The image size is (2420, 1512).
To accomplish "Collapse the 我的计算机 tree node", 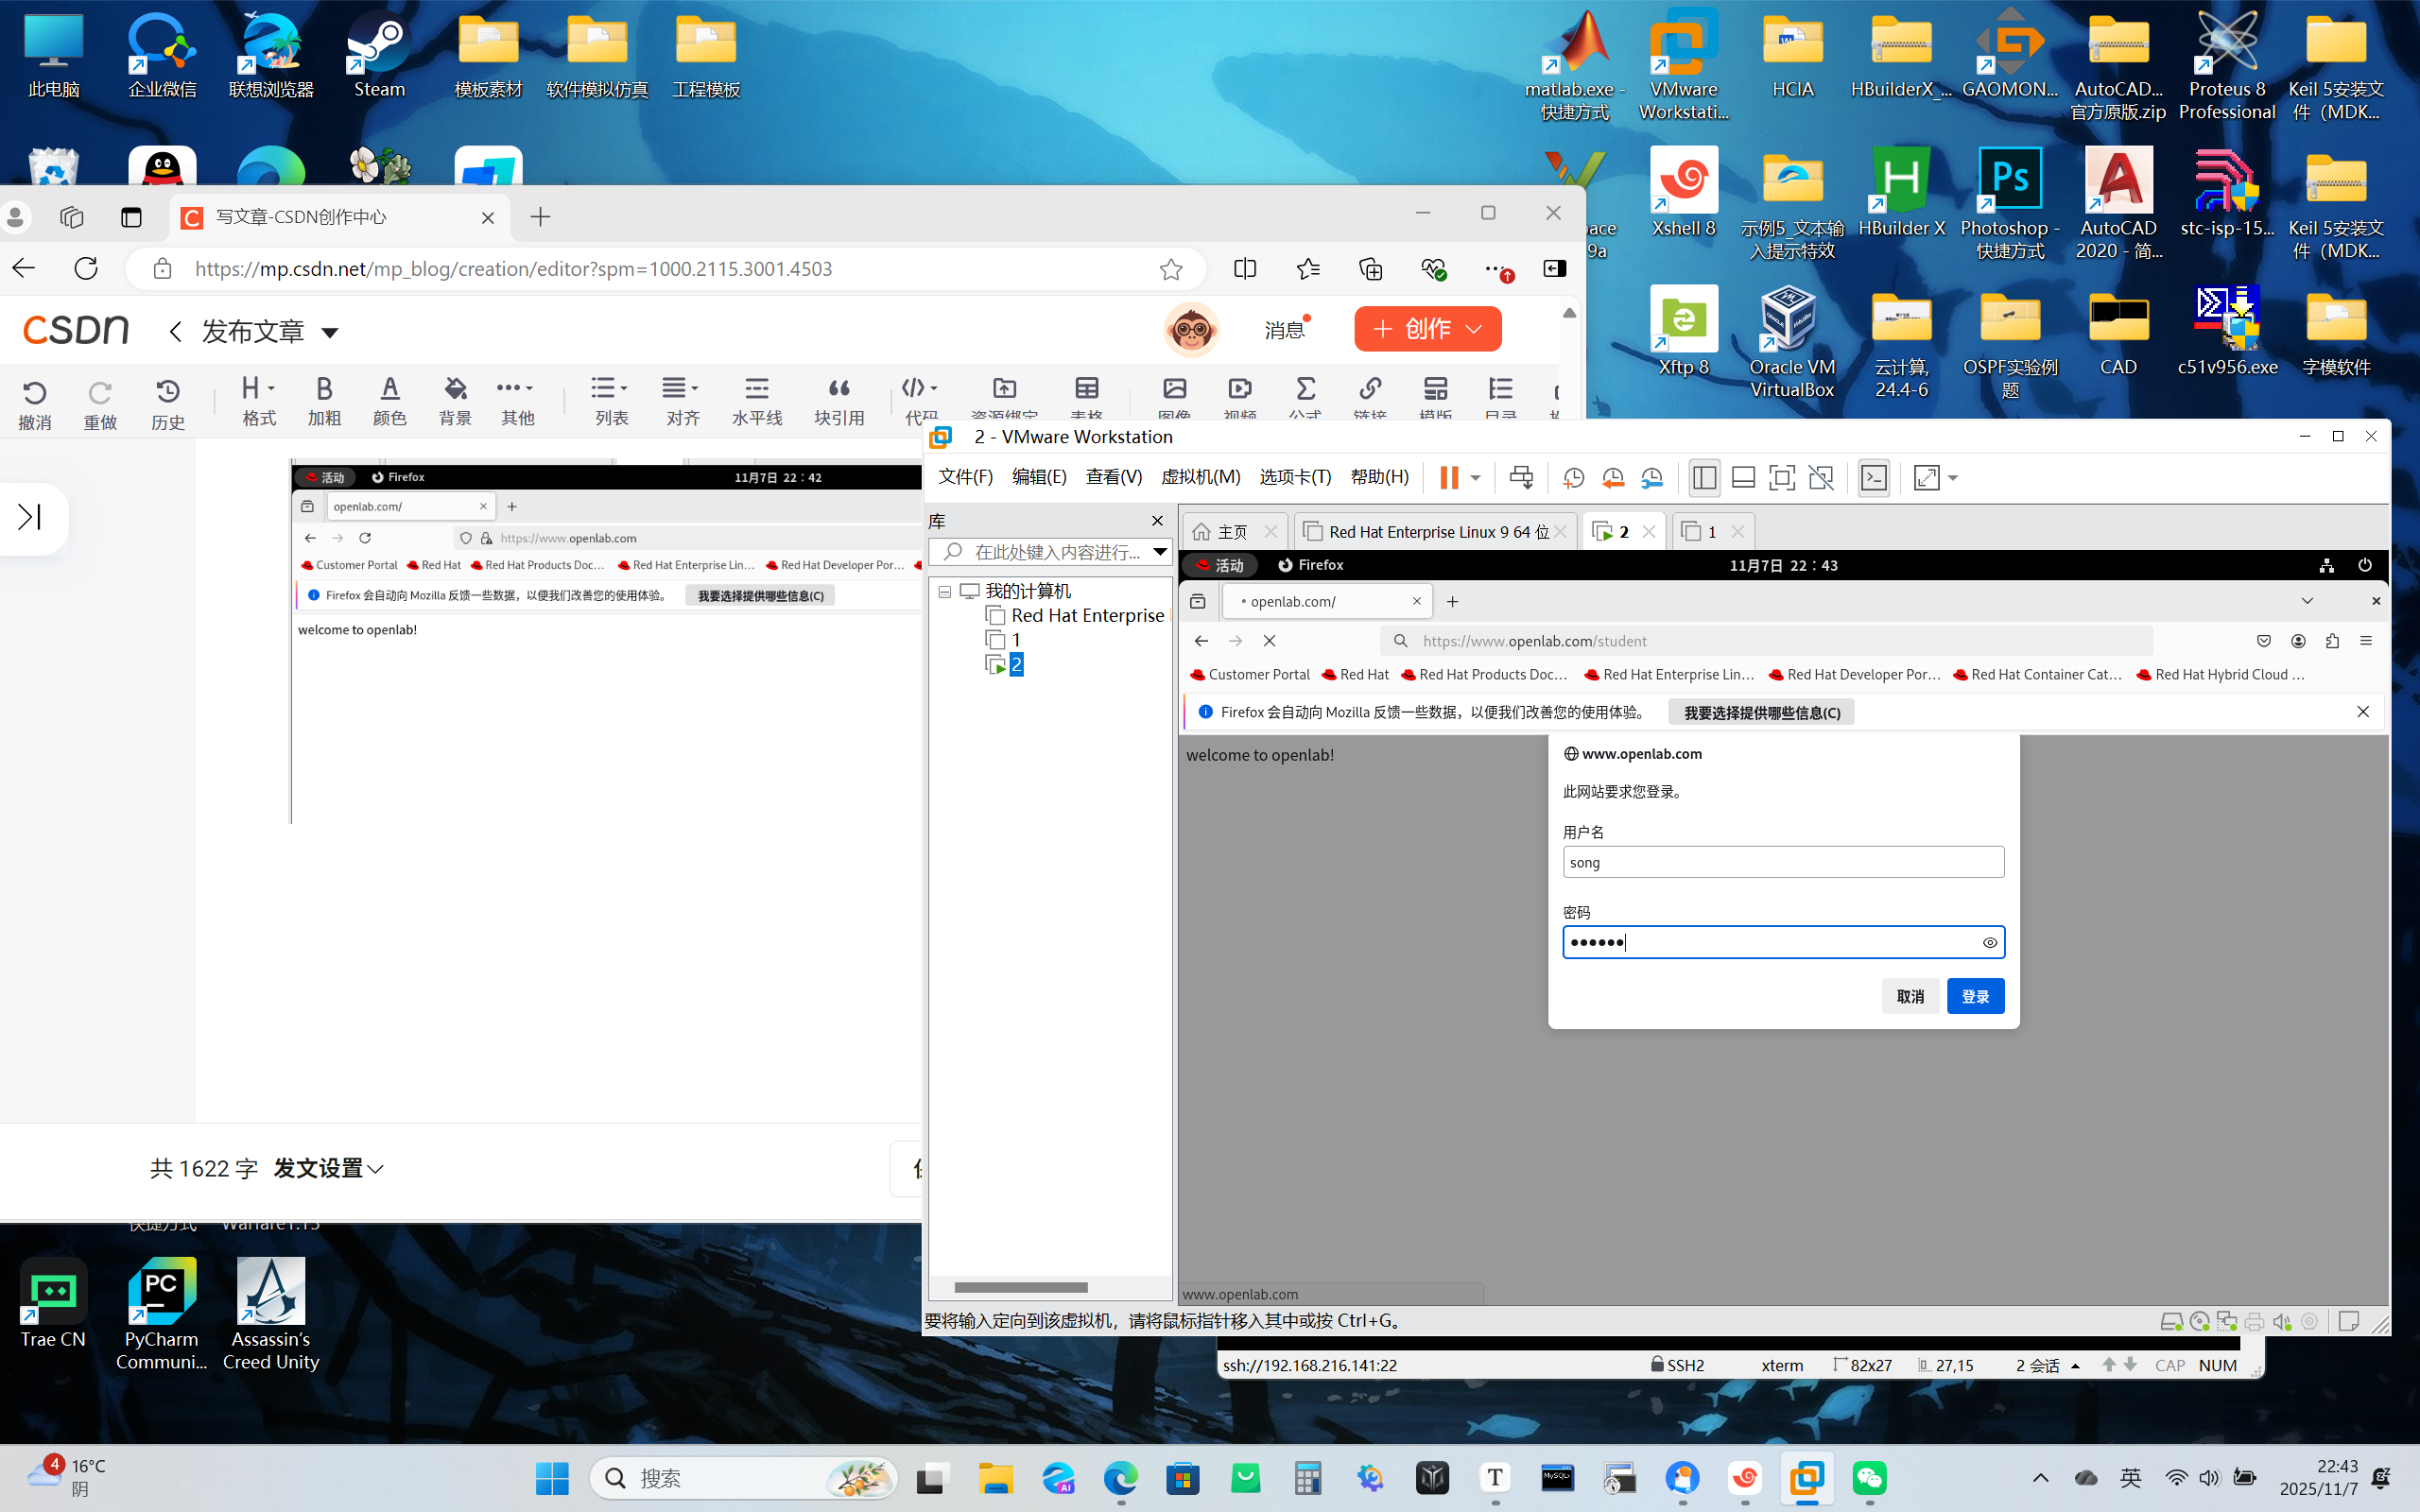I will click(944, 591).
